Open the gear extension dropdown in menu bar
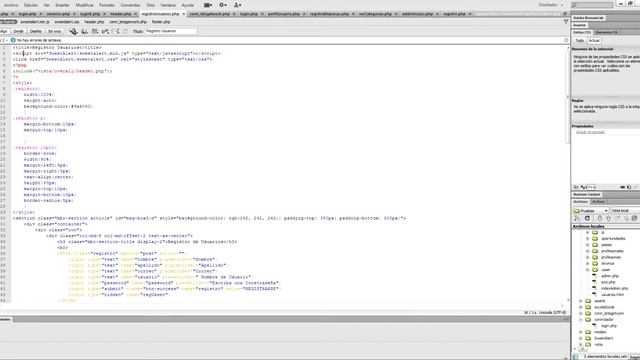The height and width of the screenshot is (360, 640). pos(222,5)
